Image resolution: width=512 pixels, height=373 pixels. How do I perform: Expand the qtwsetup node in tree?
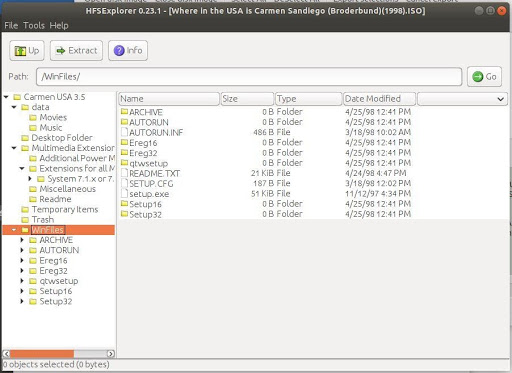22,281
